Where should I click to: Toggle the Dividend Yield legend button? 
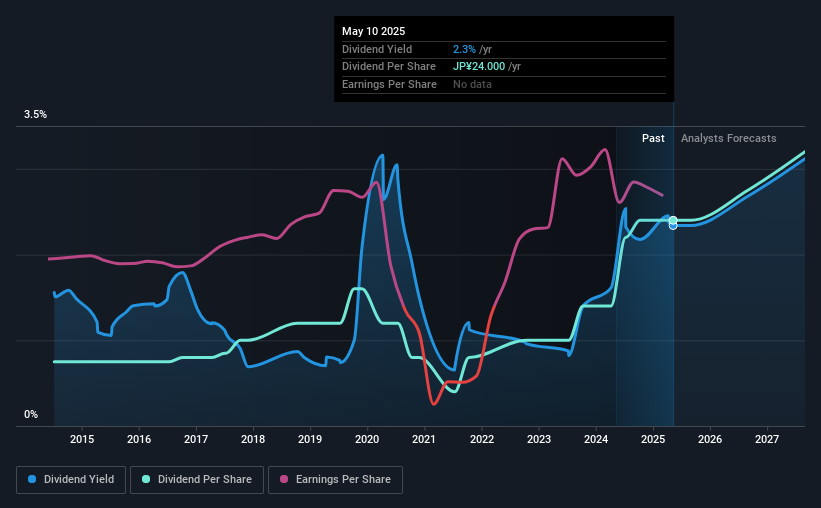[71, 480]
